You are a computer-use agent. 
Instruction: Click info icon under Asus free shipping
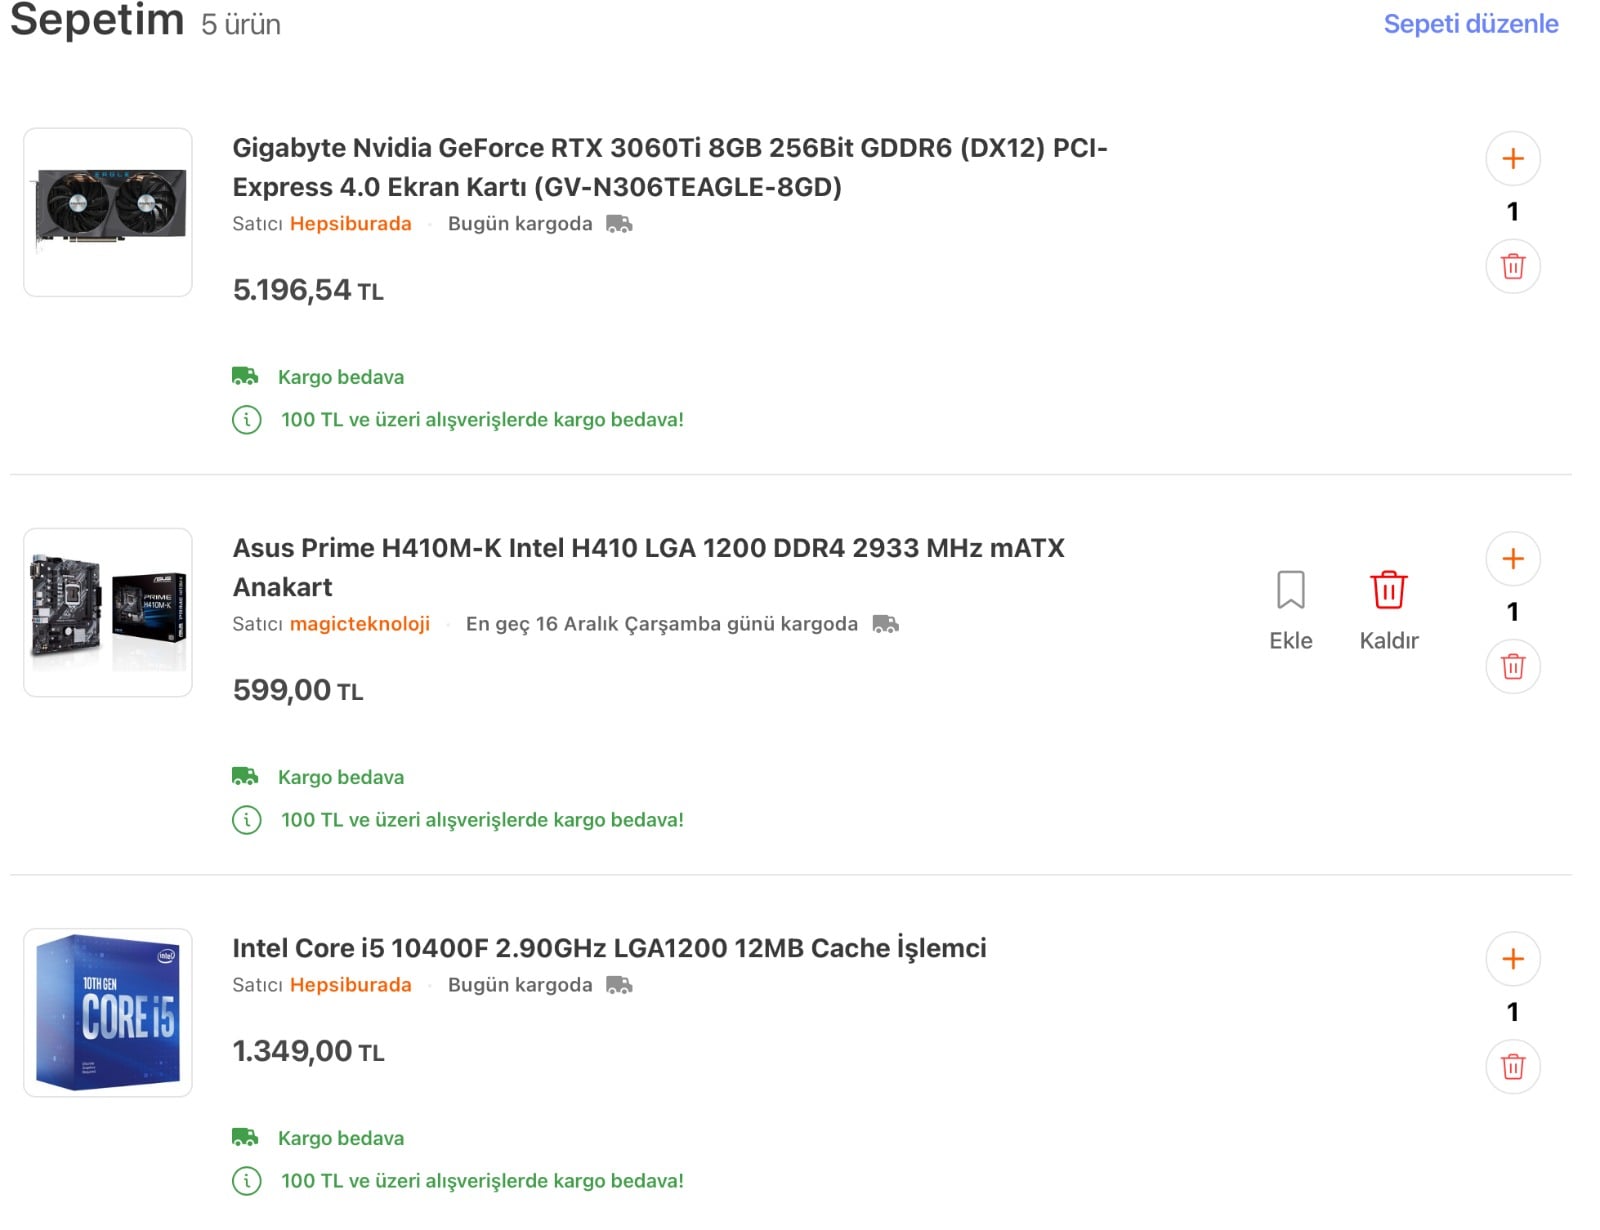[x=246, y=820]
